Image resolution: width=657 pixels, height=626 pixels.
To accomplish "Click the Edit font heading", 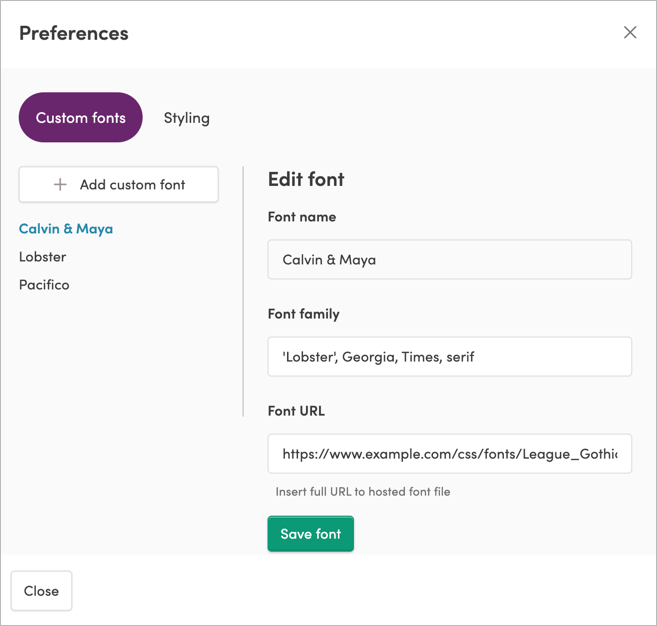I will pyautogui.click(x=306, y=179).
